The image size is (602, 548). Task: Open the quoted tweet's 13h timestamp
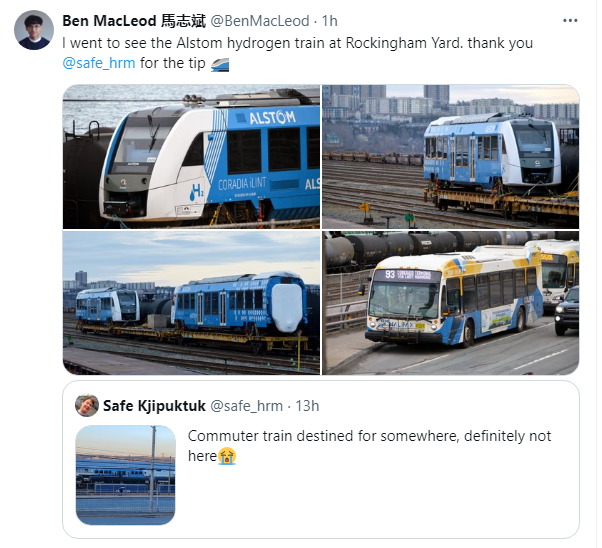pos(308,405)
